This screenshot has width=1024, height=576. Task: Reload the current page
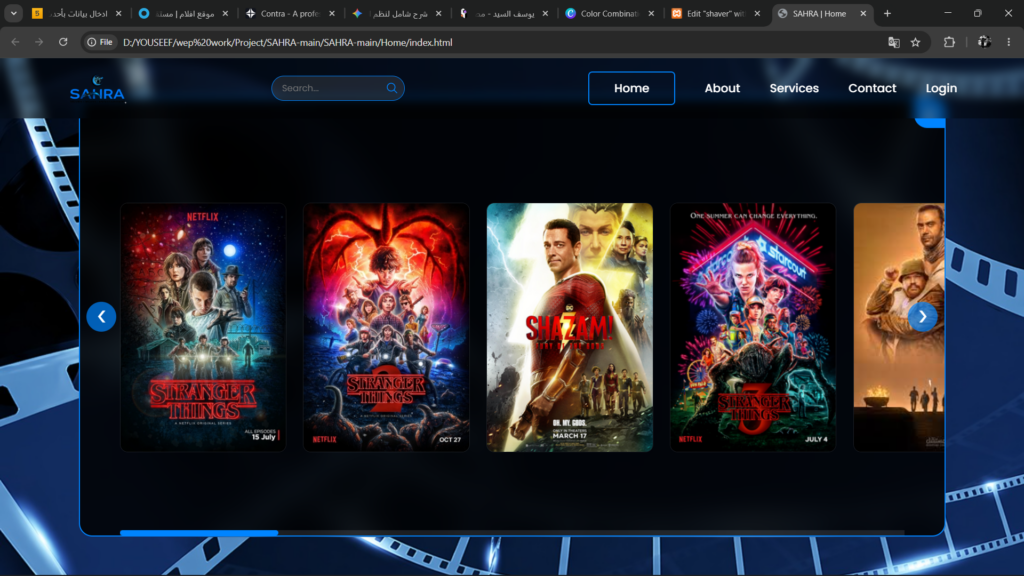click(x=63, y=42)
